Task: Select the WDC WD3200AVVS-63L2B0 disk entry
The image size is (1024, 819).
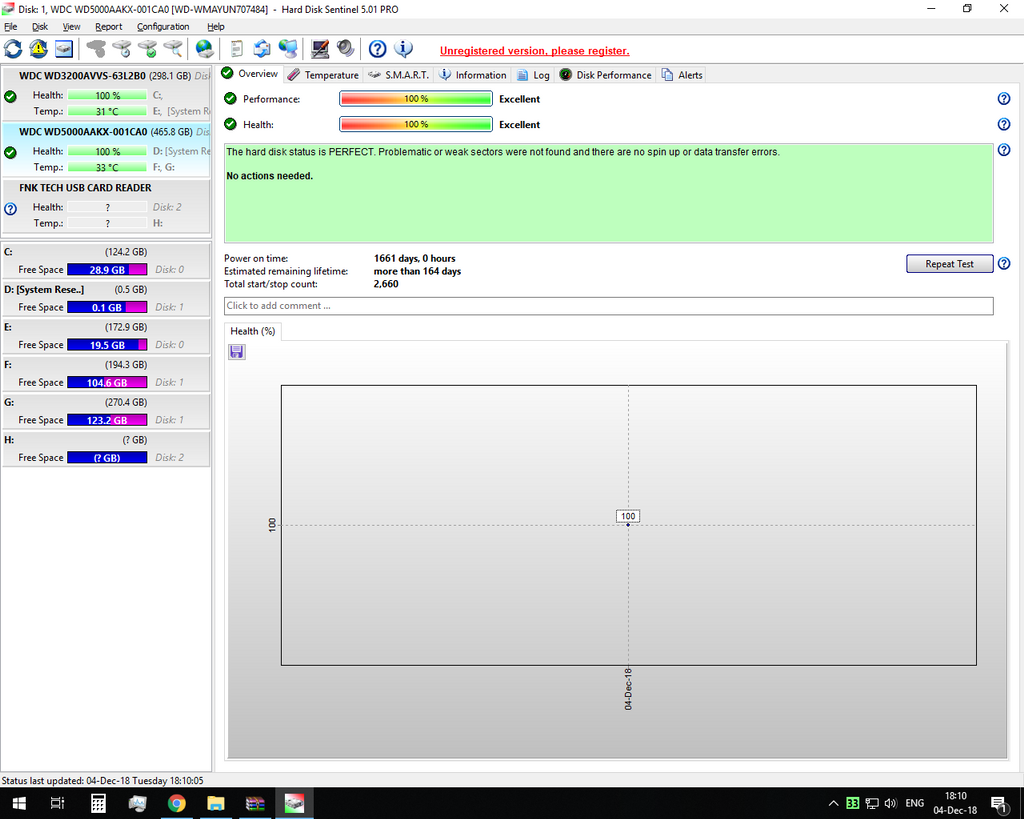Action: coord(106,92)
